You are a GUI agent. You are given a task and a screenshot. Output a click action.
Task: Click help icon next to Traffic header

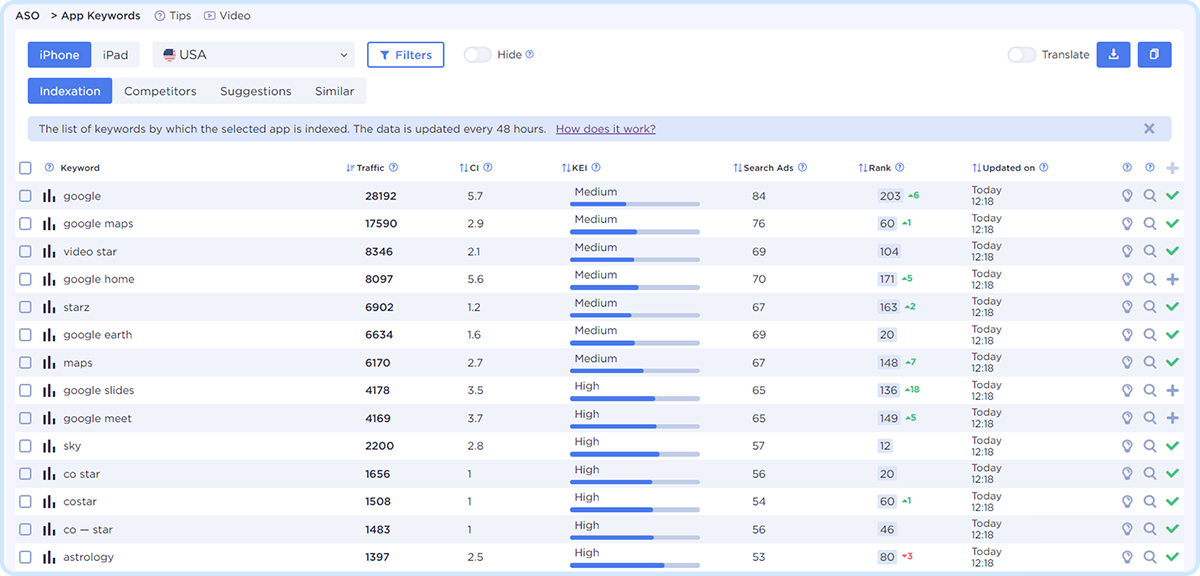(x=393, y=168)
